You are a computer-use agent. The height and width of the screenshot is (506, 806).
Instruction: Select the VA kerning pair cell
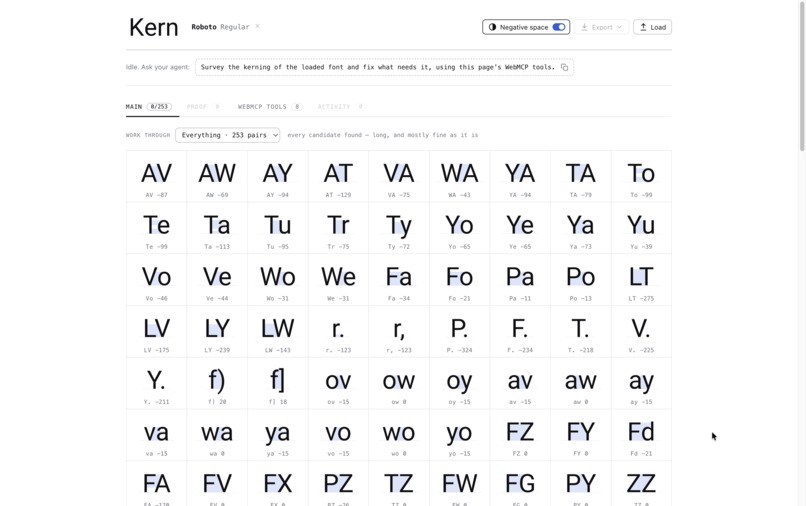[x=399, y=176]
